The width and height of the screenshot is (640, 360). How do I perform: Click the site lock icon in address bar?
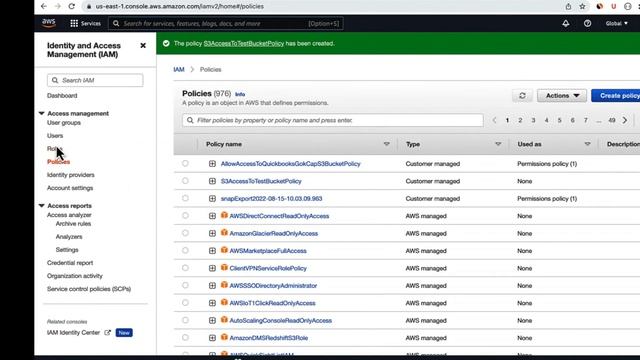pyautogui.click(x=89, y=6)
